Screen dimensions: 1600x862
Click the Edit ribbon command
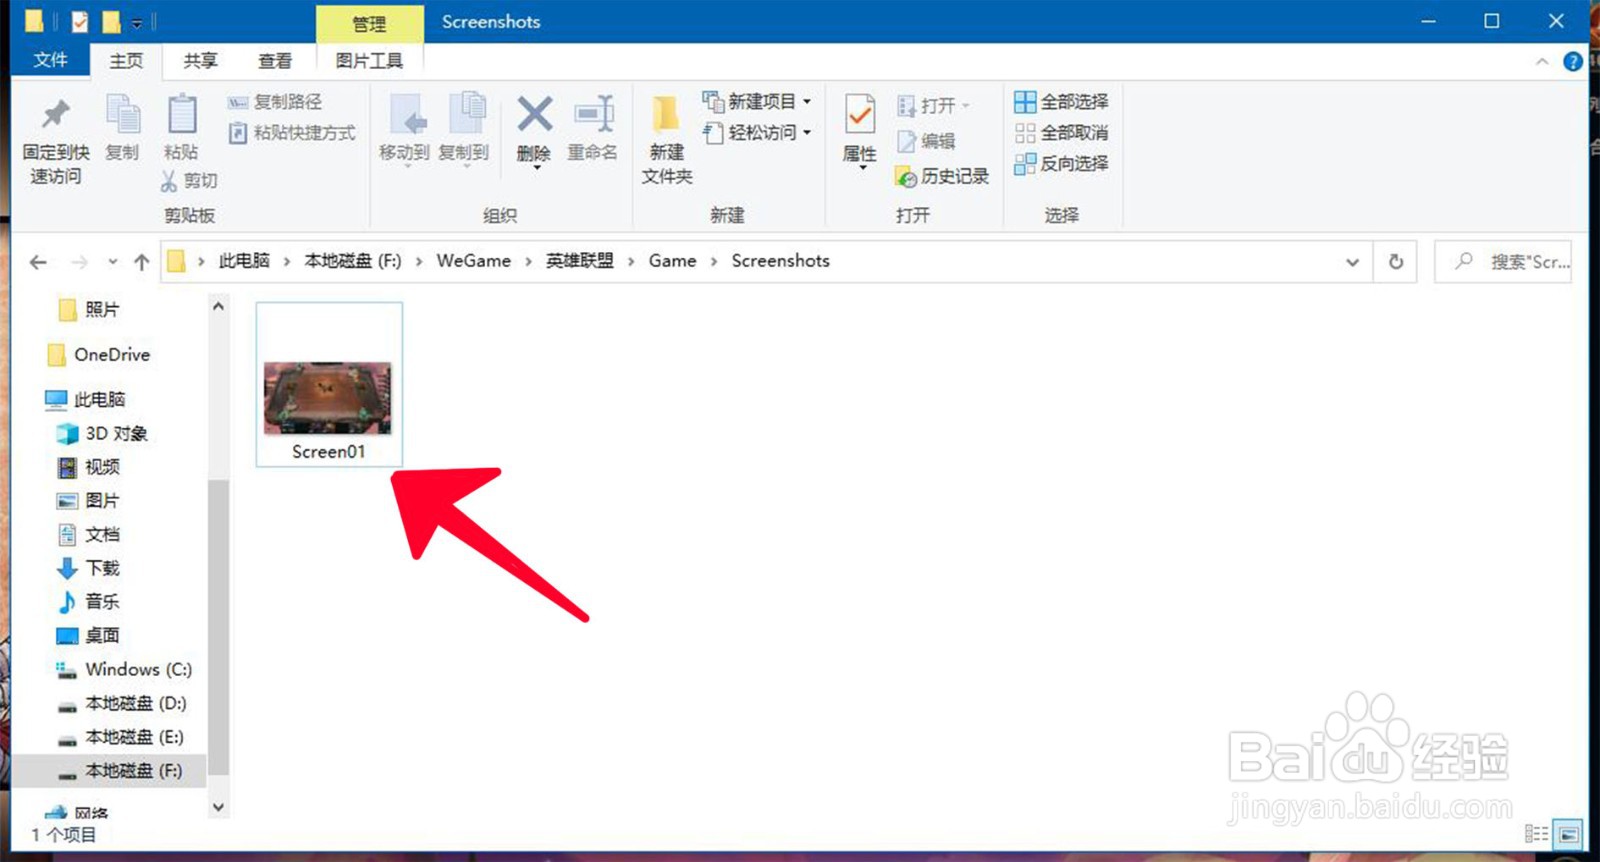click(926, 141)
